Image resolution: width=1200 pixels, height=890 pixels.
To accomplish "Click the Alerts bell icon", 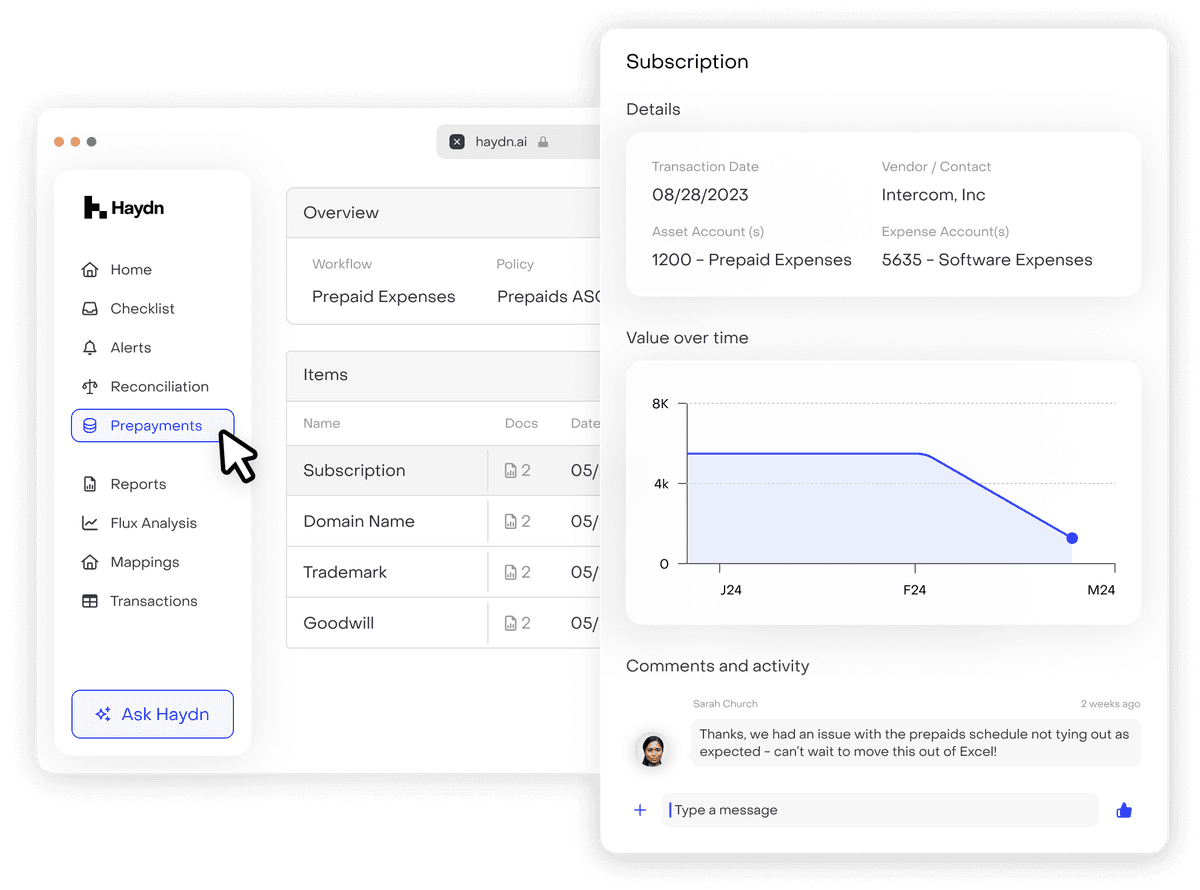I will (90, 348).
